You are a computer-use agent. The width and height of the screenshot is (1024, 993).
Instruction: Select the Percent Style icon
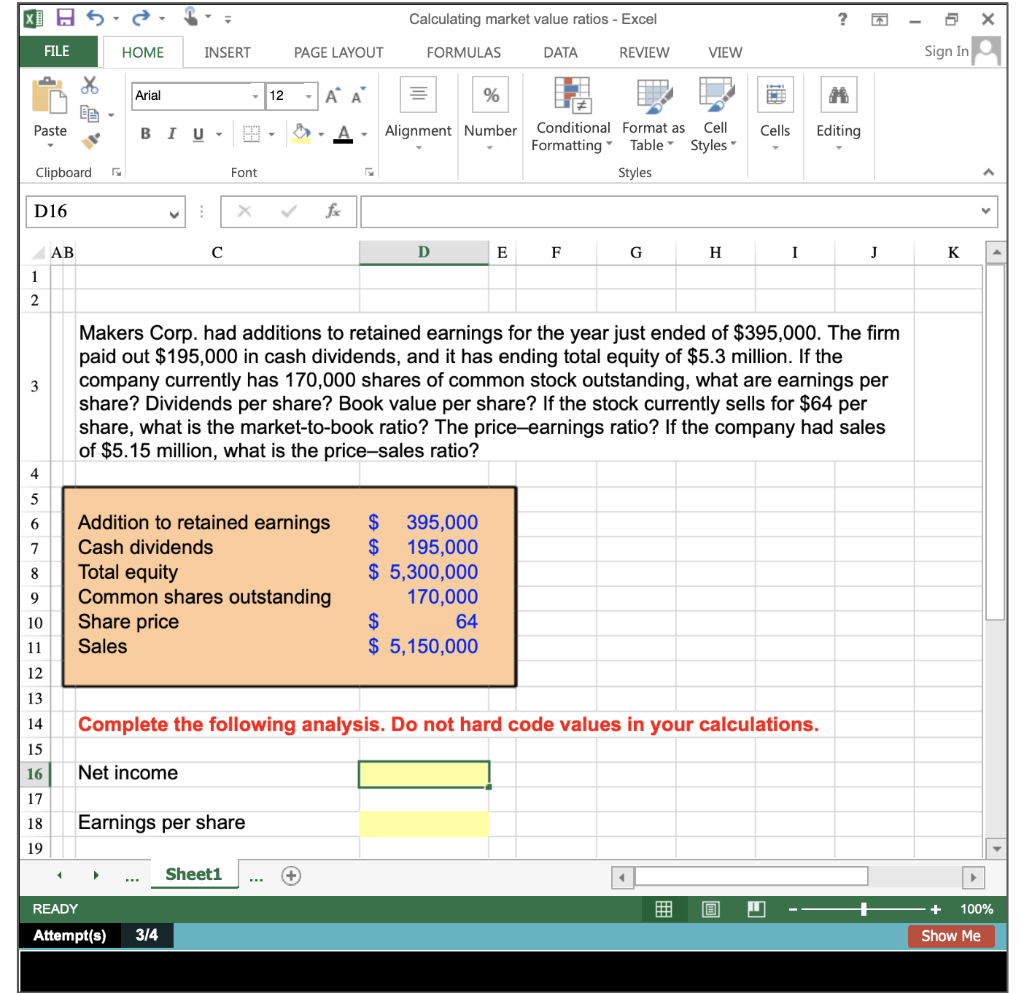489,94
